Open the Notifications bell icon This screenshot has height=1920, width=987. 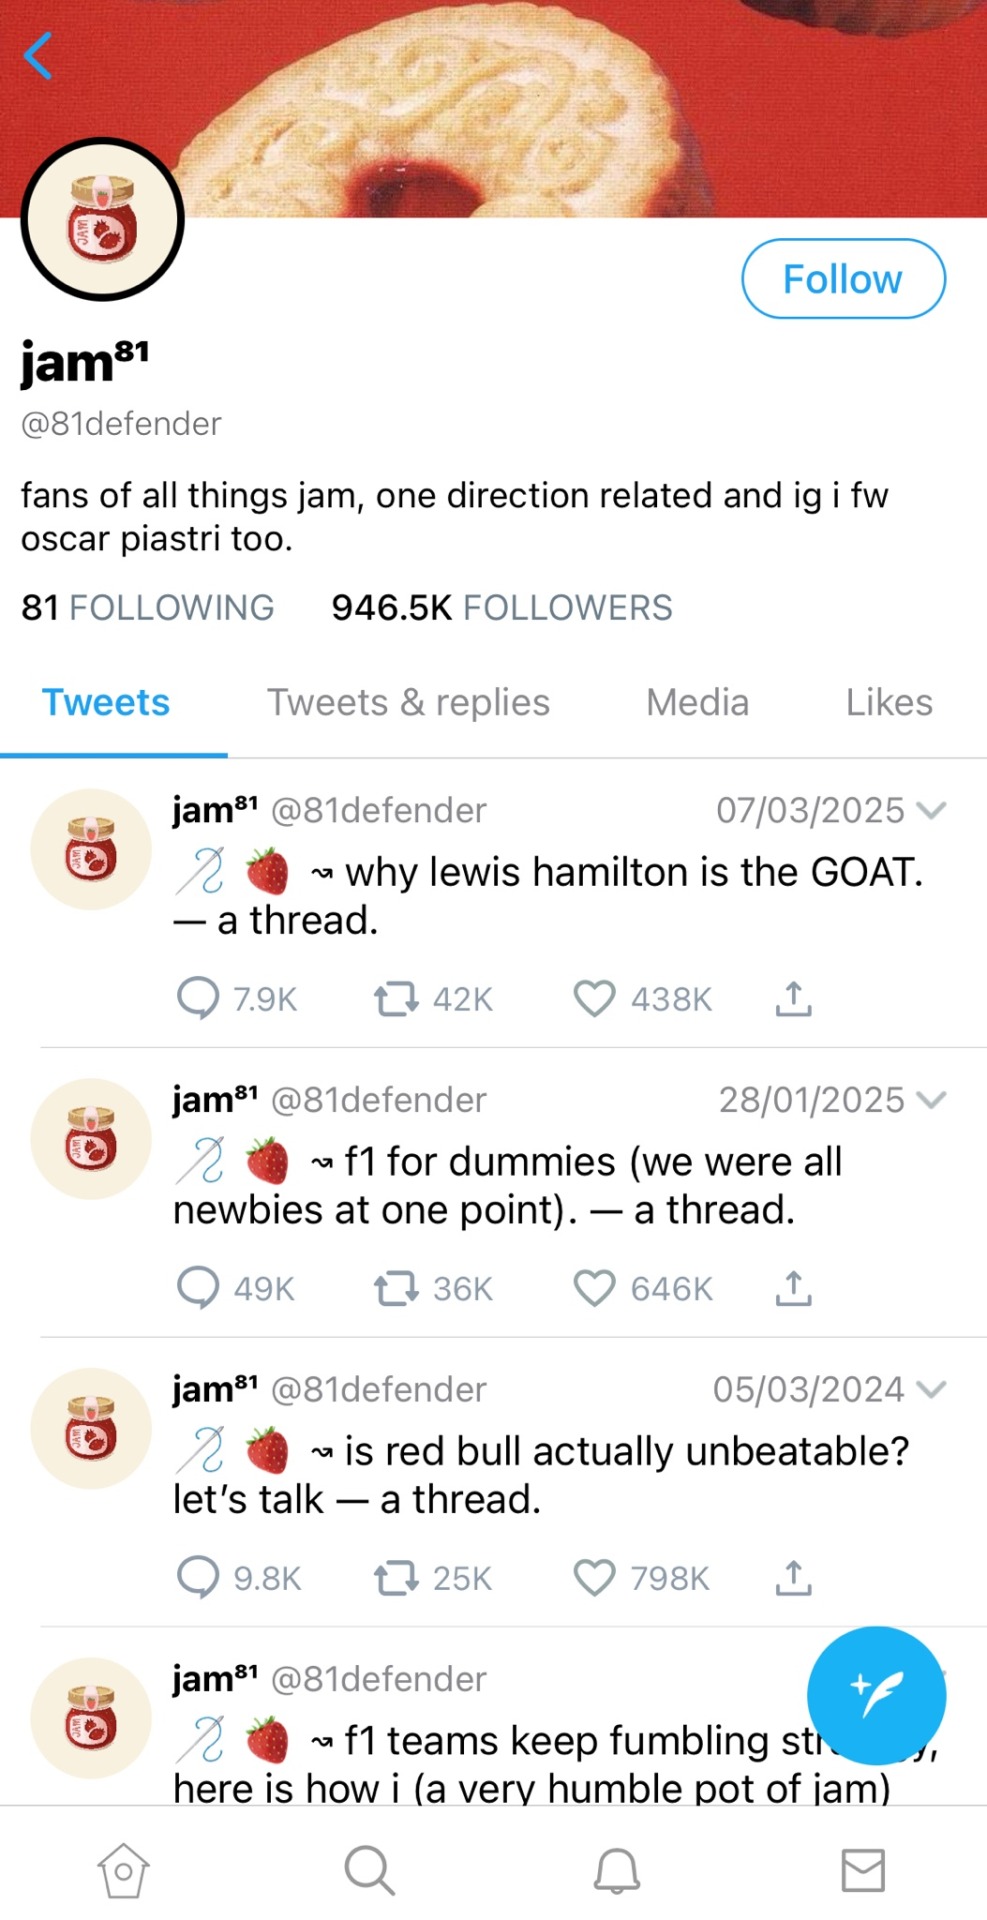coord(617,1870)
